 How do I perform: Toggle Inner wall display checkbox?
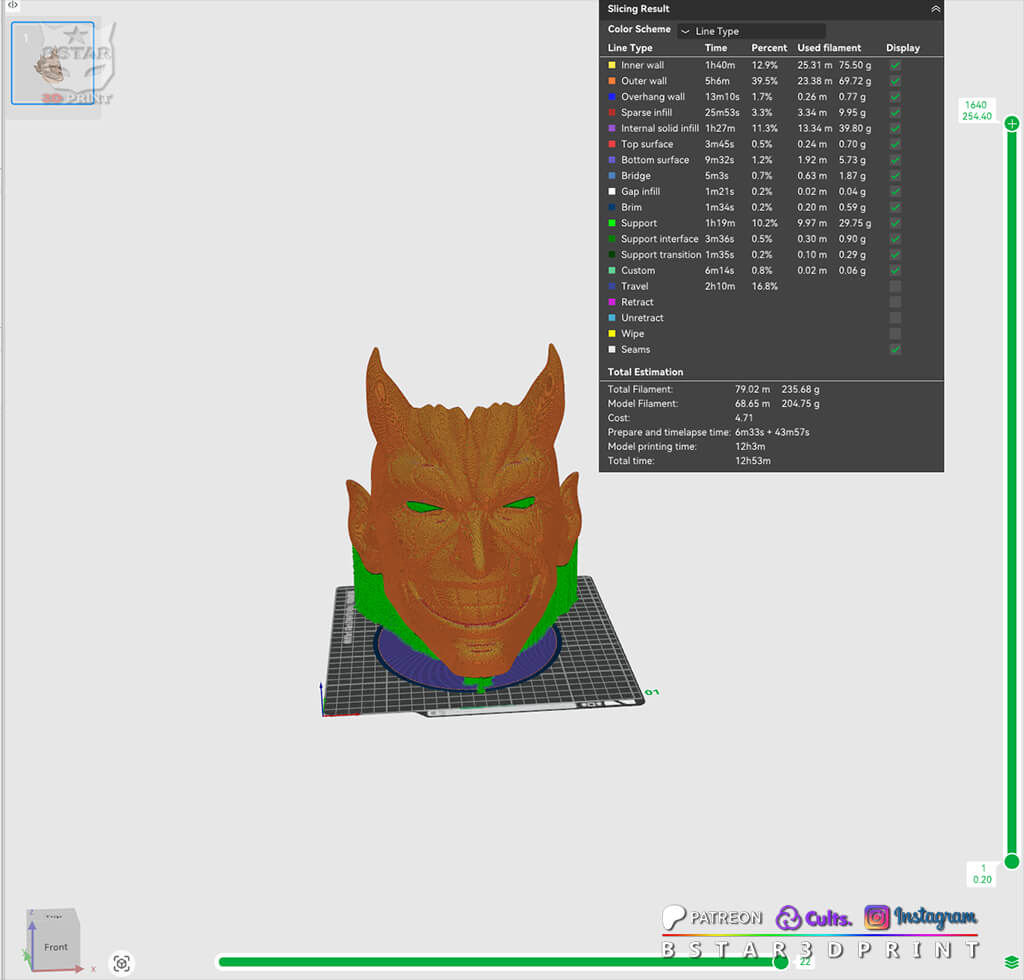coord(895,65)
